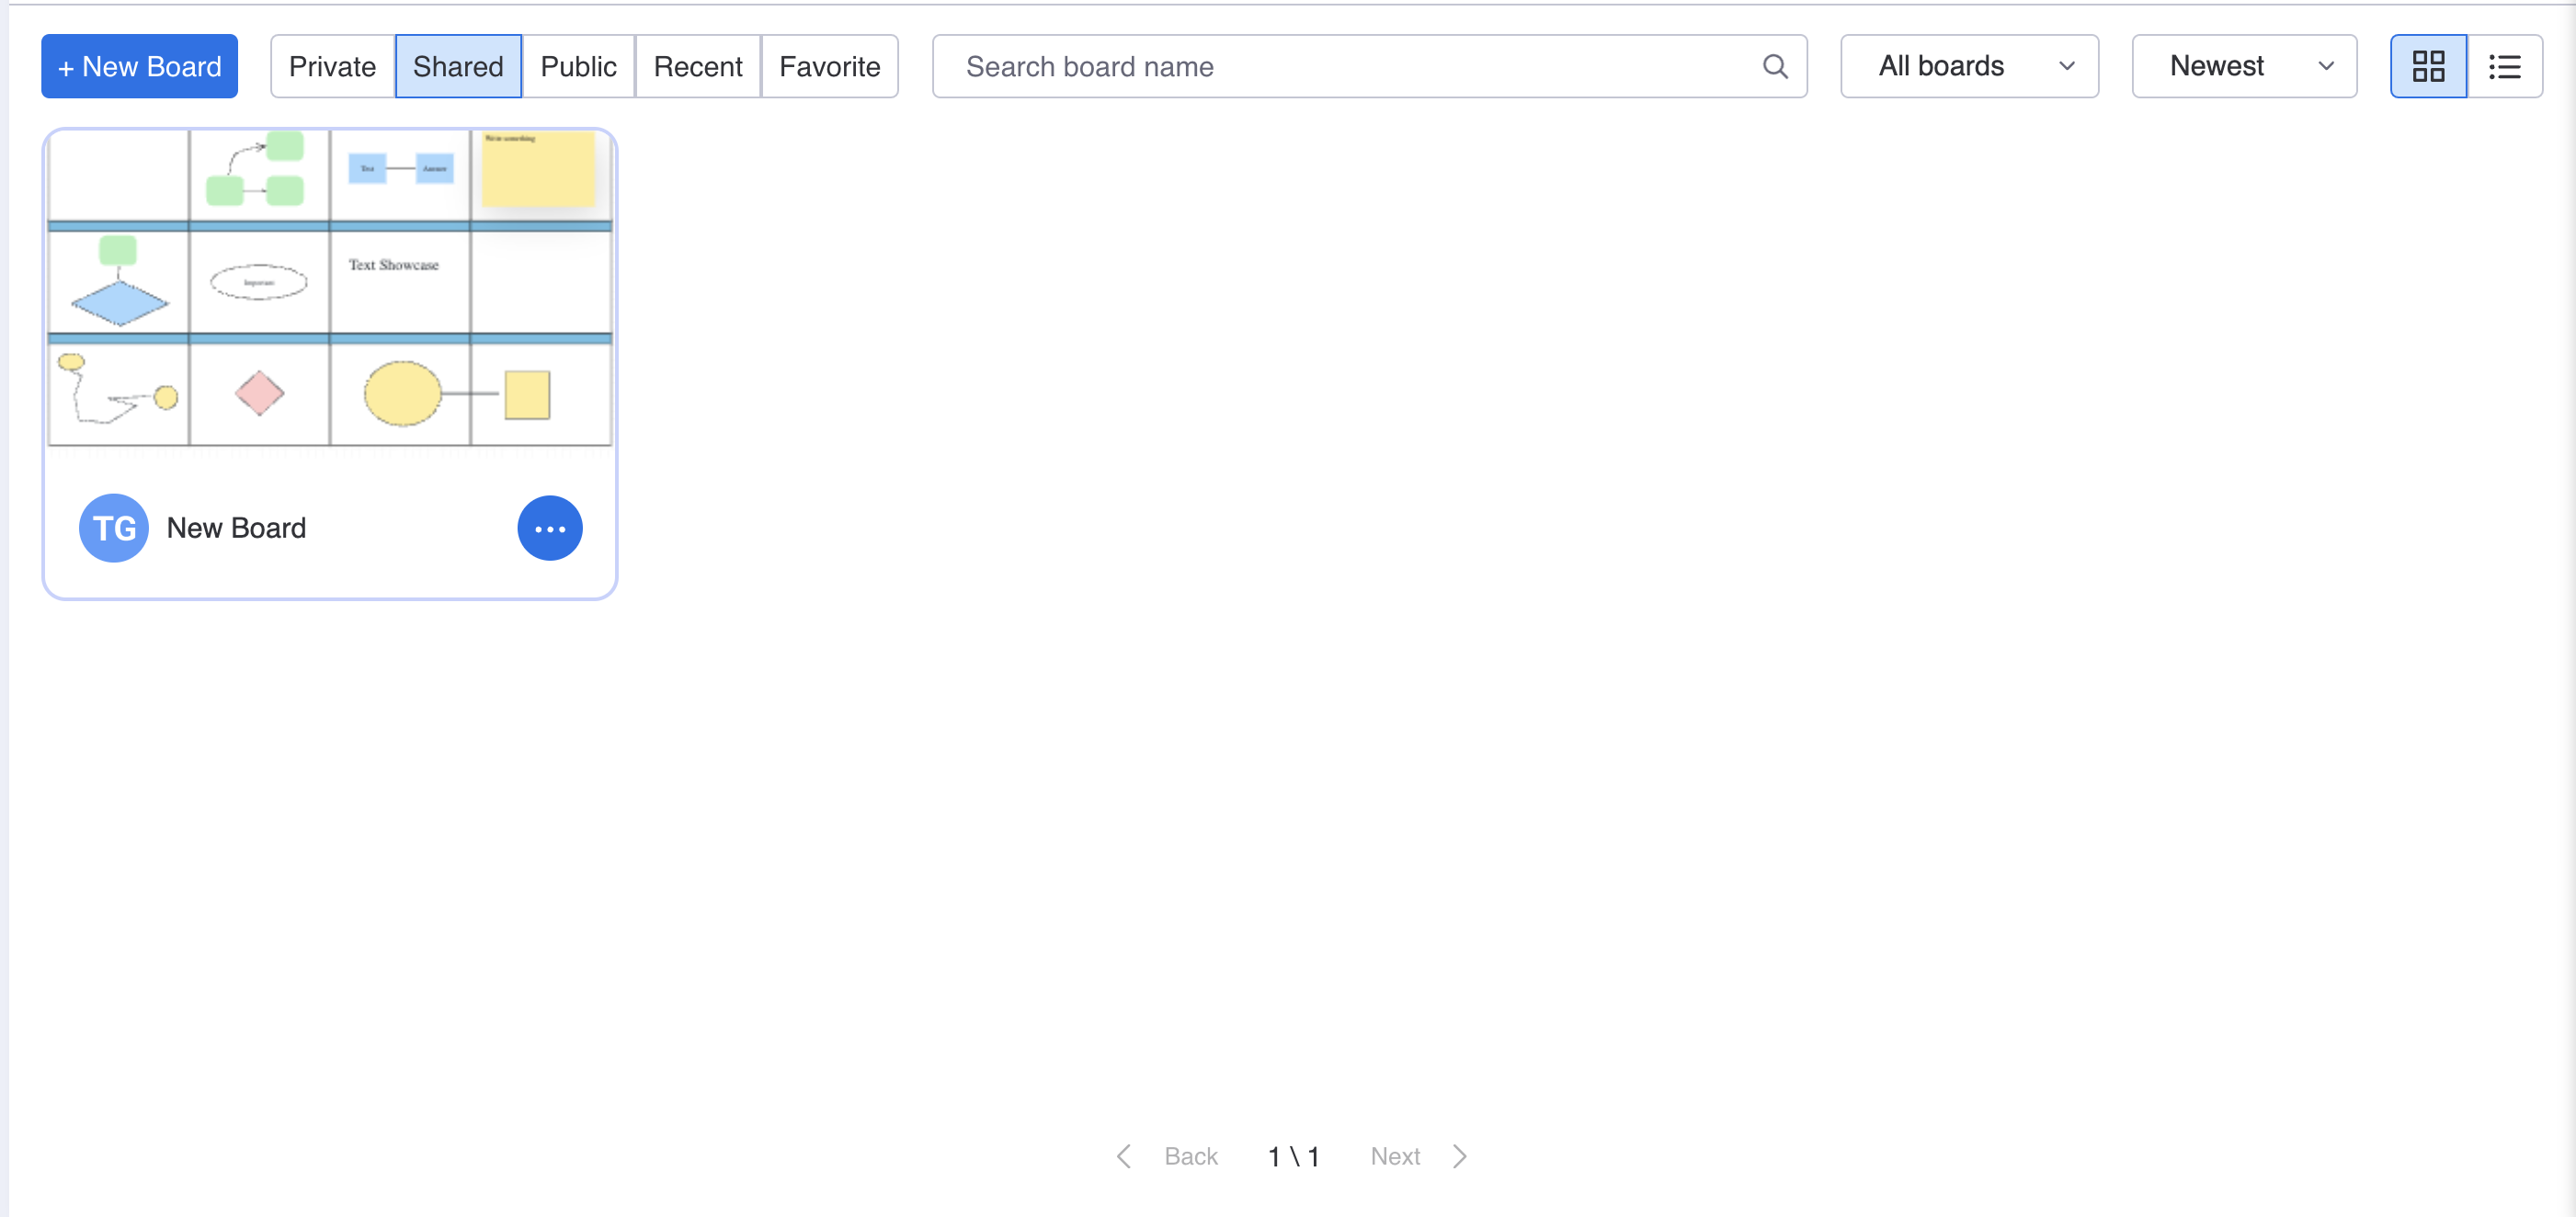Click the magnifying glass search icon
This screenshot has height=1217, width=2576.
pos(1775,67)
